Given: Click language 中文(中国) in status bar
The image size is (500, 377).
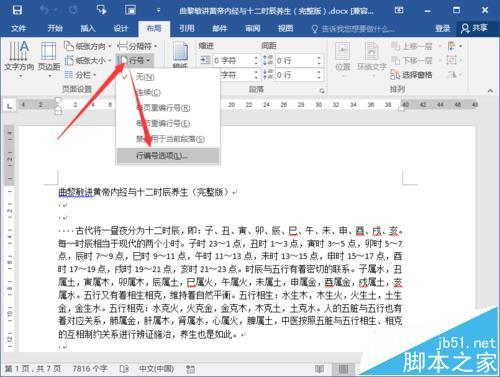Looking at the screenshot, I should 156,369.
